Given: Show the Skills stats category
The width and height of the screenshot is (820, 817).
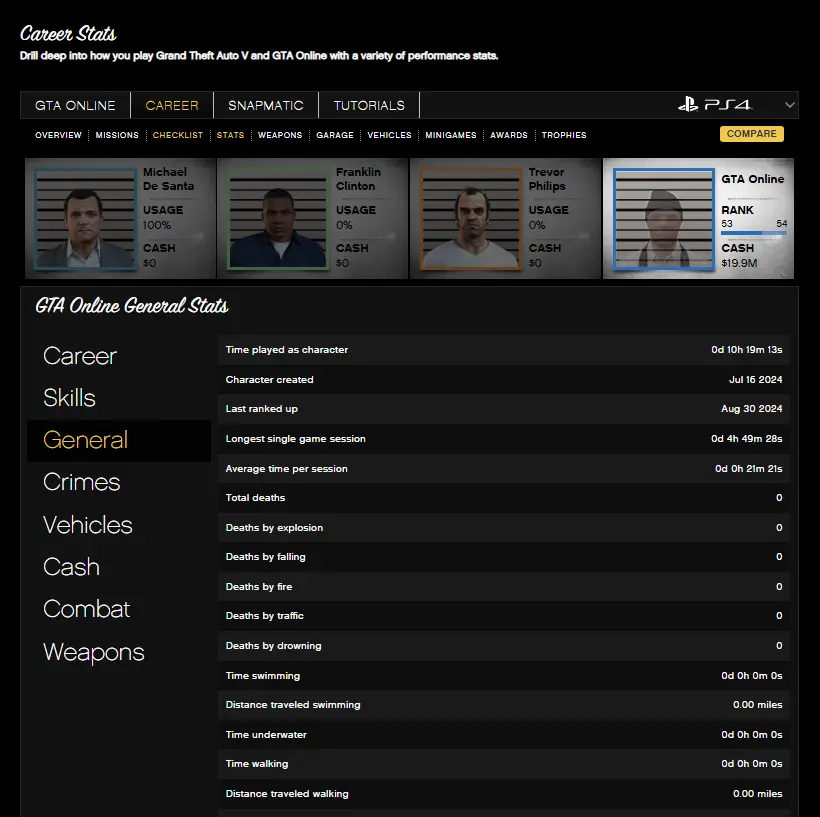Looking at the screenshot, I should coord(70,398).
